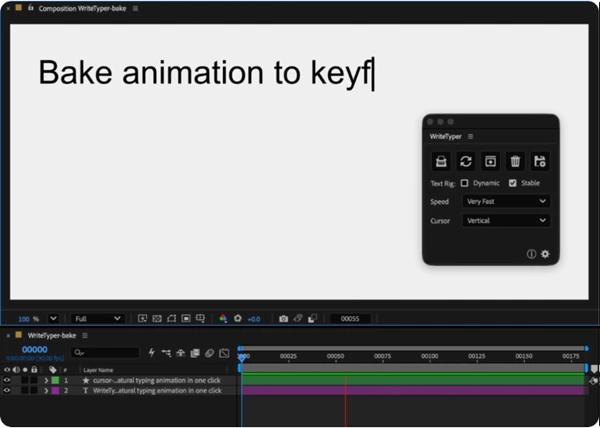The height and width of the screenshot is (428, 600).
Task: Open the Full resolution dropdown
Action: coord(97,319)
